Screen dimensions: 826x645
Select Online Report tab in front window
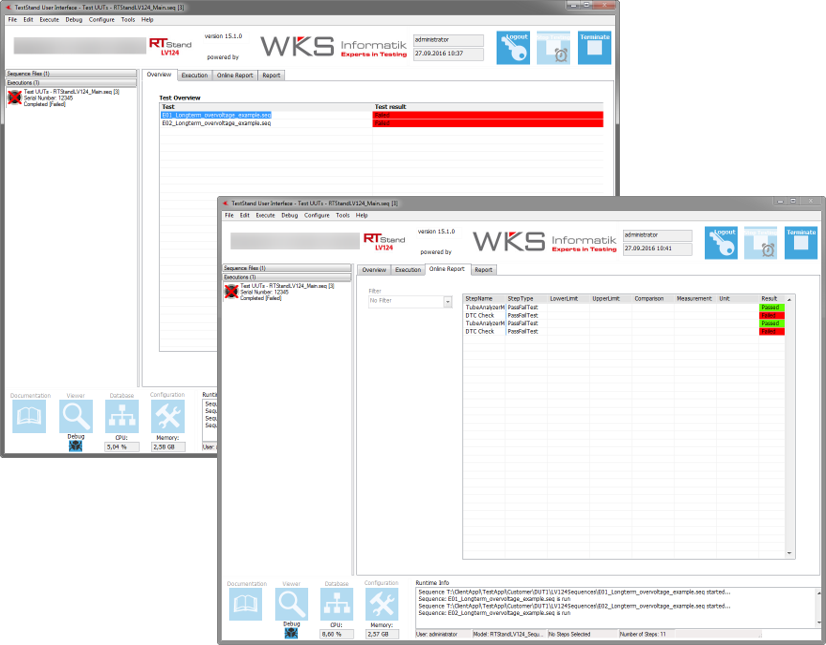(x=447, y=269)
